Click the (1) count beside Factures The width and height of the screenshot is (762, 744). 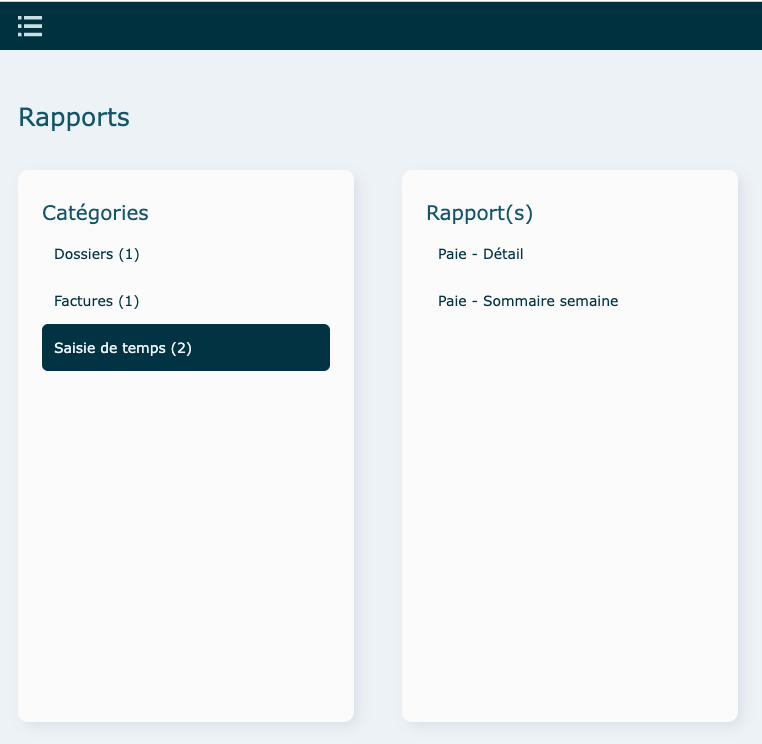[129, 301]
